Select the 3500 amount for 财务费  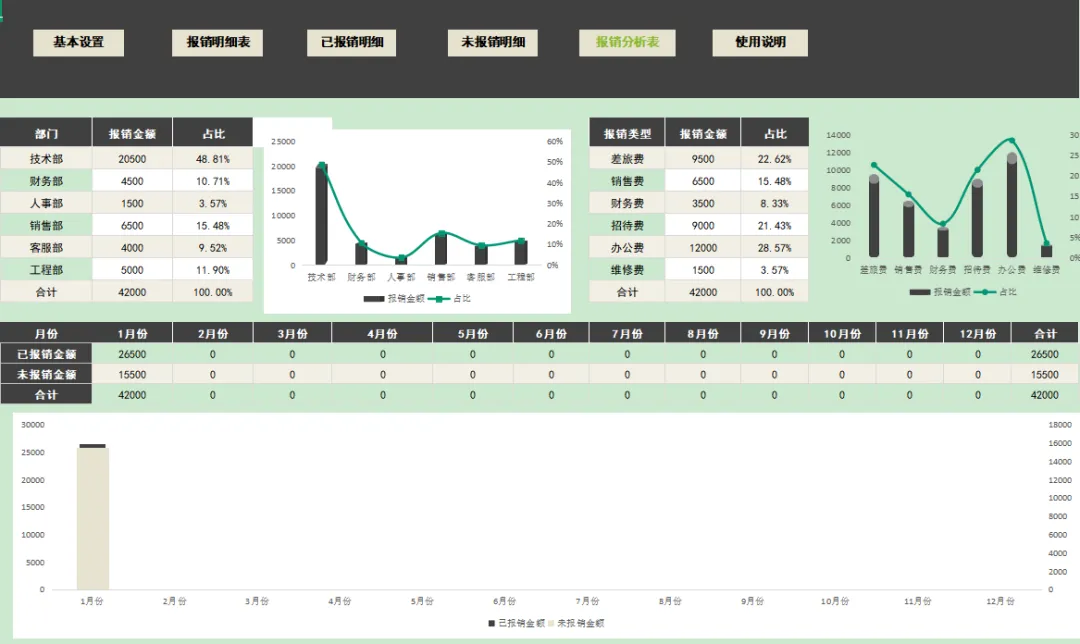click(x=703, y=203)
